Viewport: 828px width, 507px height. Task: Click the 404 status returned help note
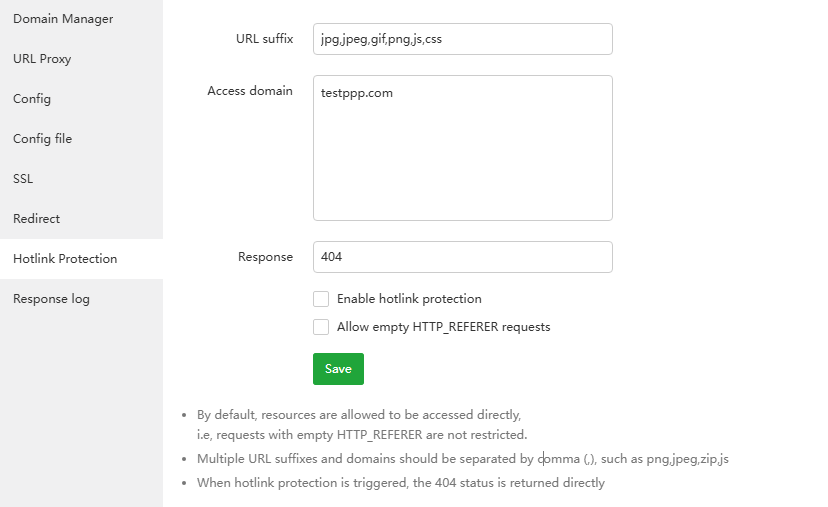click(400, 483)
